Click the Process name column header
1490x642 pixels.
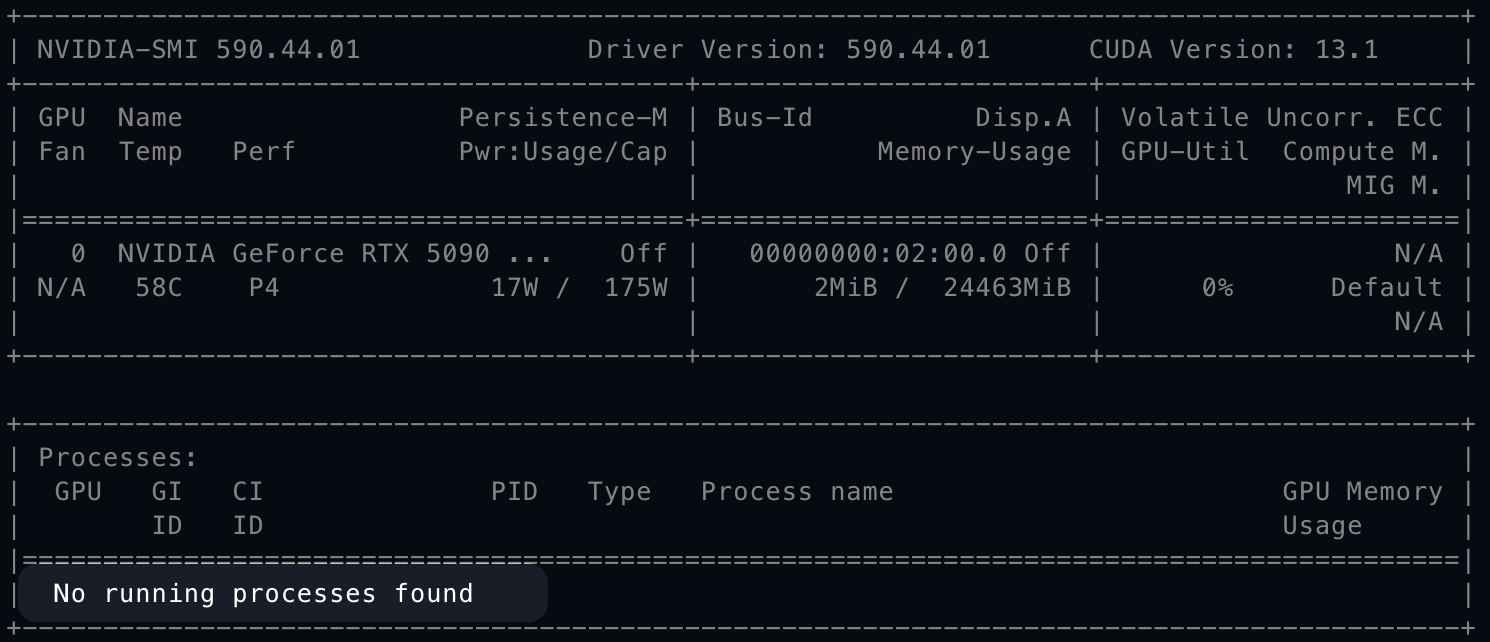click(x=797, y=491)
